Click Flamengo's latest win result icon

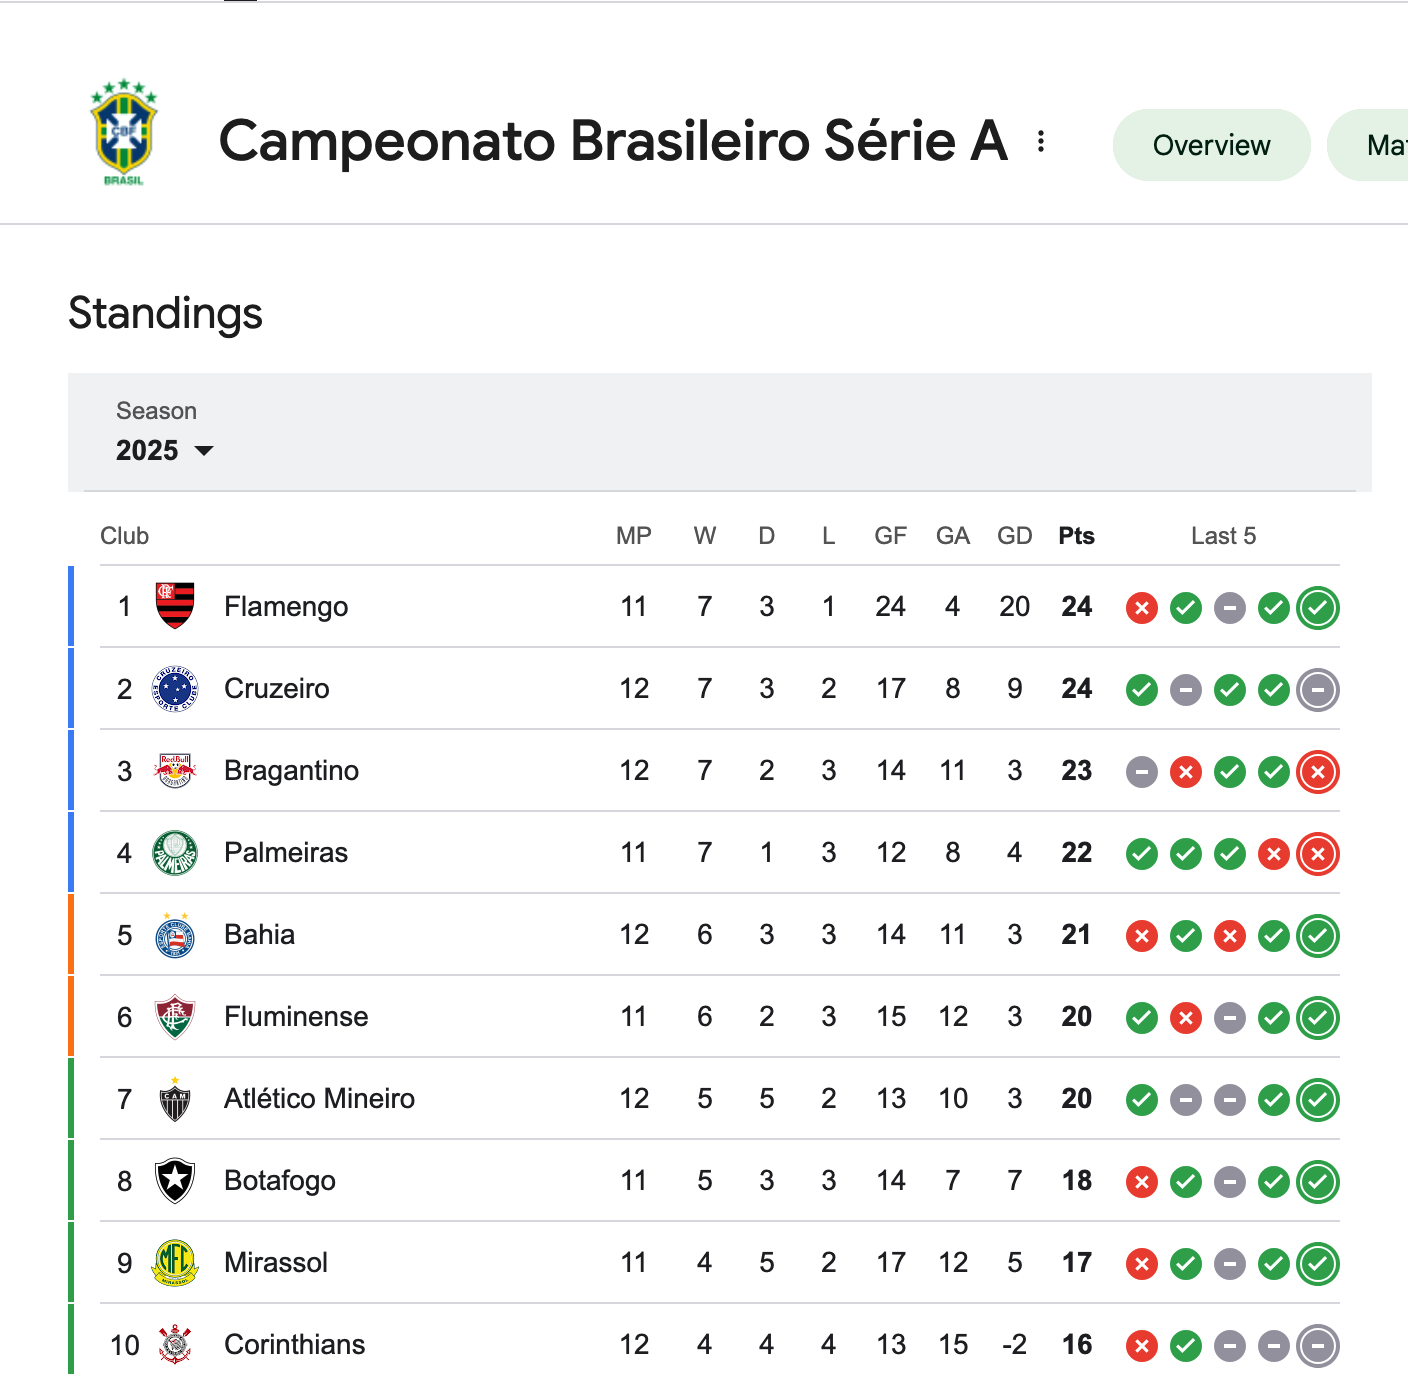(x=1318, y=607)
